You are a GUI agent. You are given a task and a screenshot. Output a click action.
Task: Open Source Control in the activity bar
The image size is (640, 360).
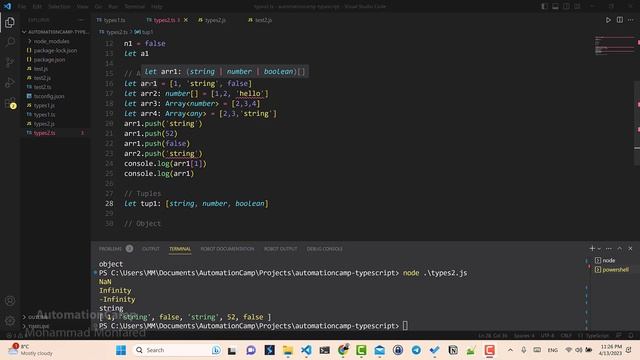pos(10,62)
